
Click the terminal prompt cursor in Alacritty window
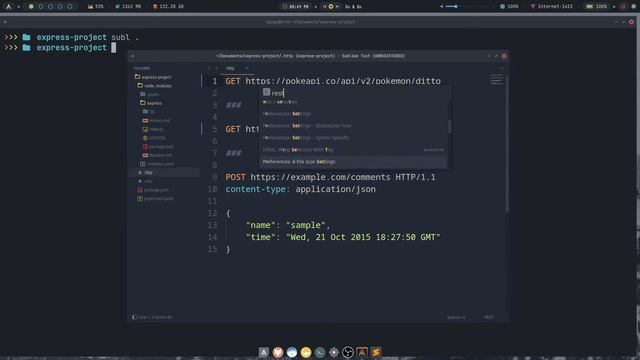coord(113,48)
